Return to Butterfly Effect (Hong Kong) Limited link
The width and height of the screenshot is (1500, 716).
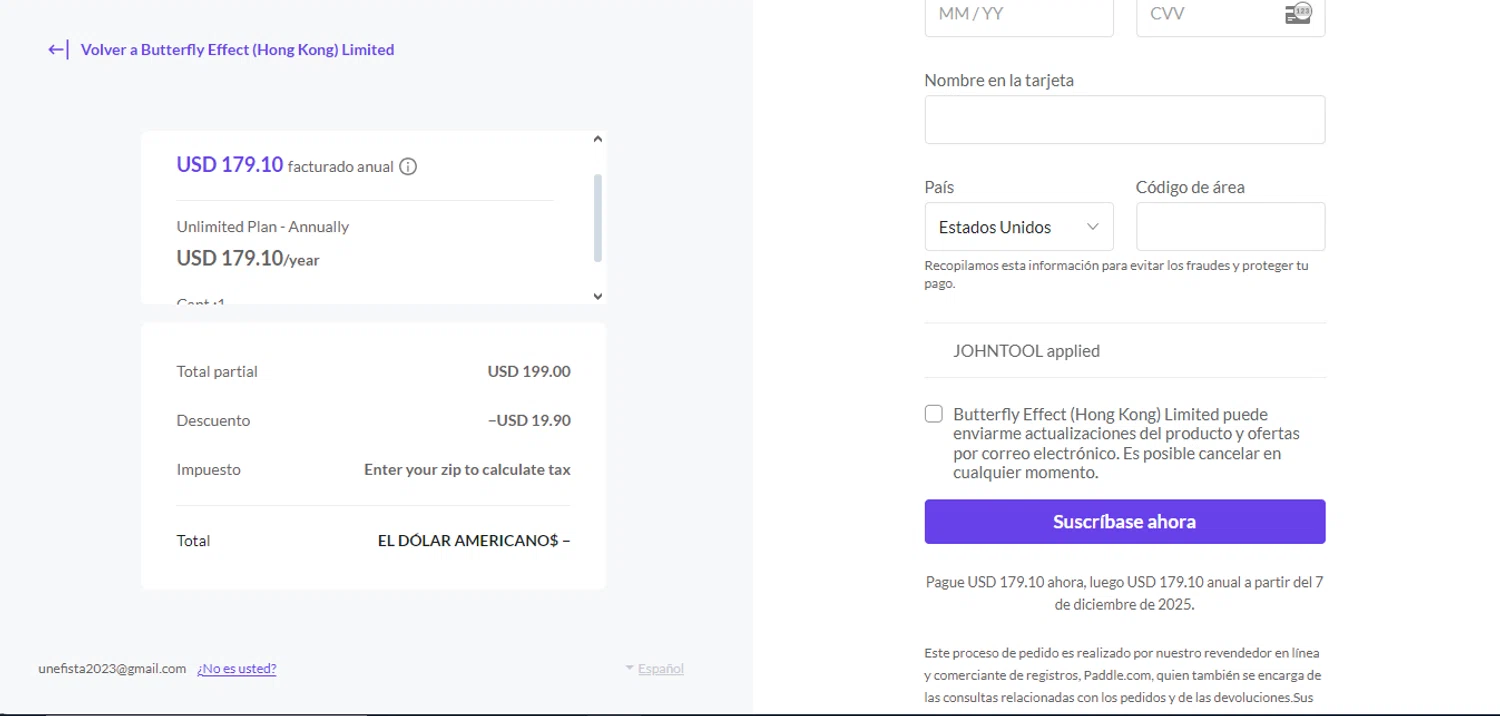coord(237,50)
